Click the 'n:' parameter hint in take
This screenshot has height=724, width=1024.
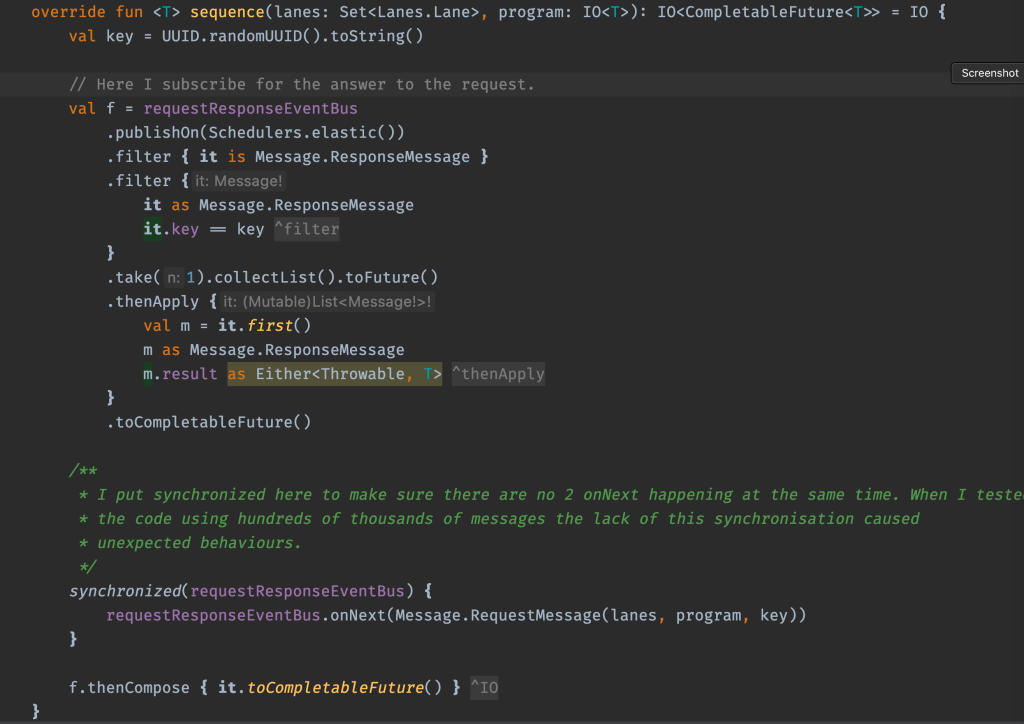click(174, 278)
